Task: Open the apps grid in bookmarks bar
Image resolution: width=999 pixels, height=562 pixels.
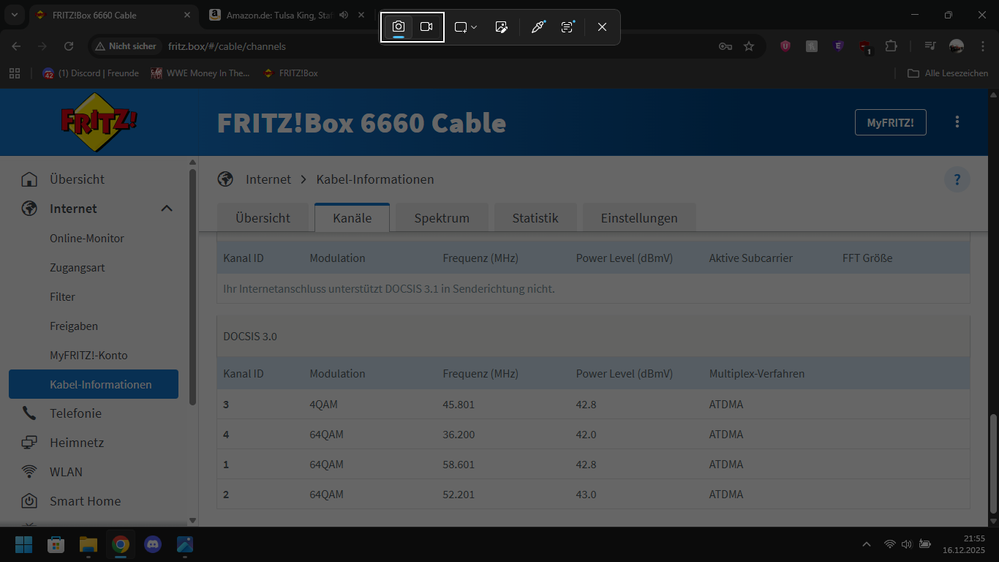Action: click(x=15, y=73)
